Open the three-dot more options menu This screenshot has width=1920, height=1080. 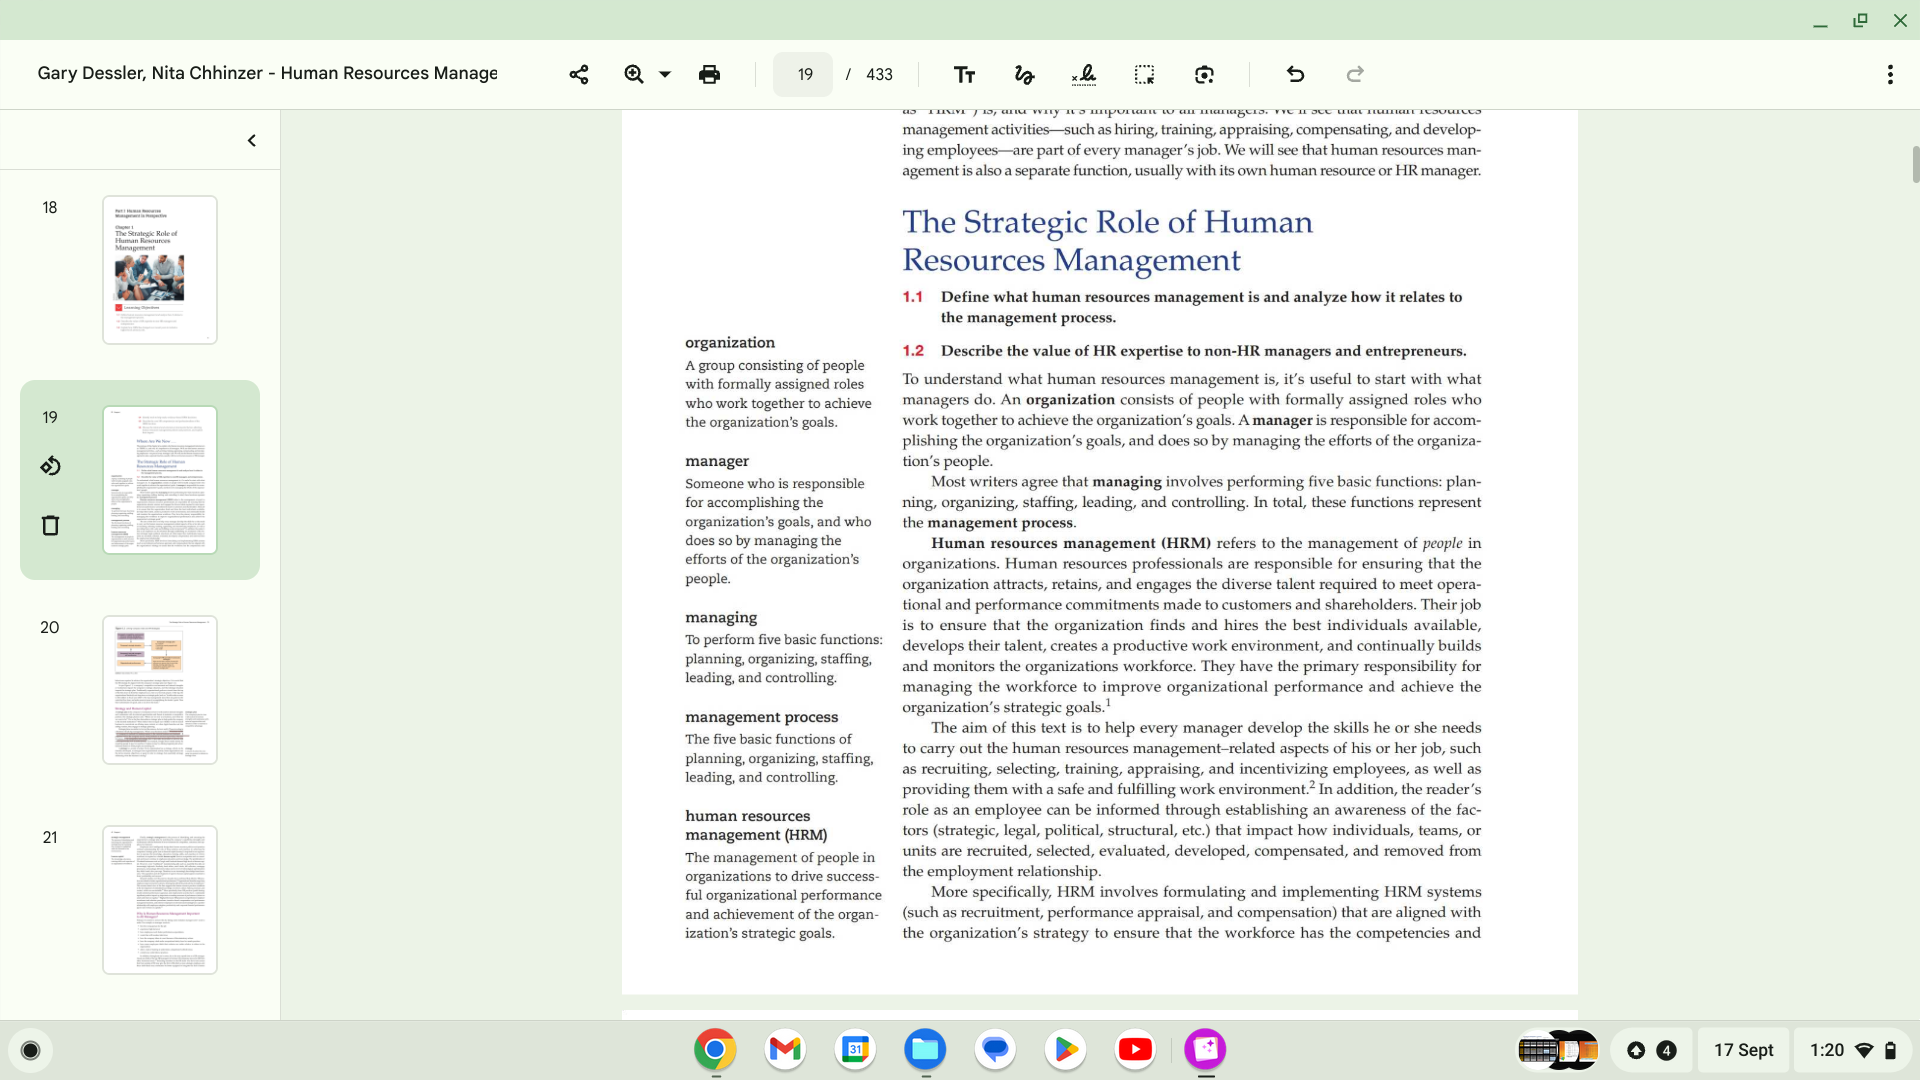tap(1890, 74)
